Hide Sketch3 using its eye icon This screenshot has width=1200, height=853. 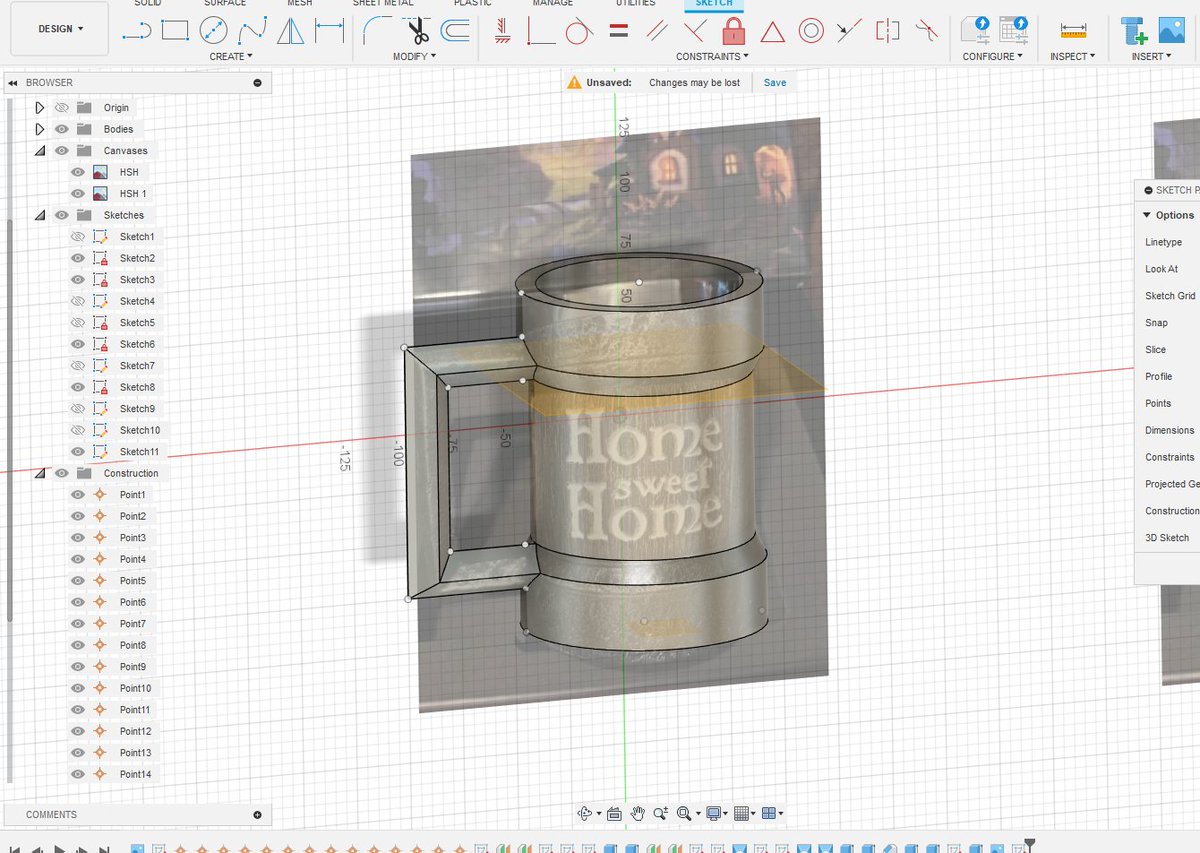(78, 280)
